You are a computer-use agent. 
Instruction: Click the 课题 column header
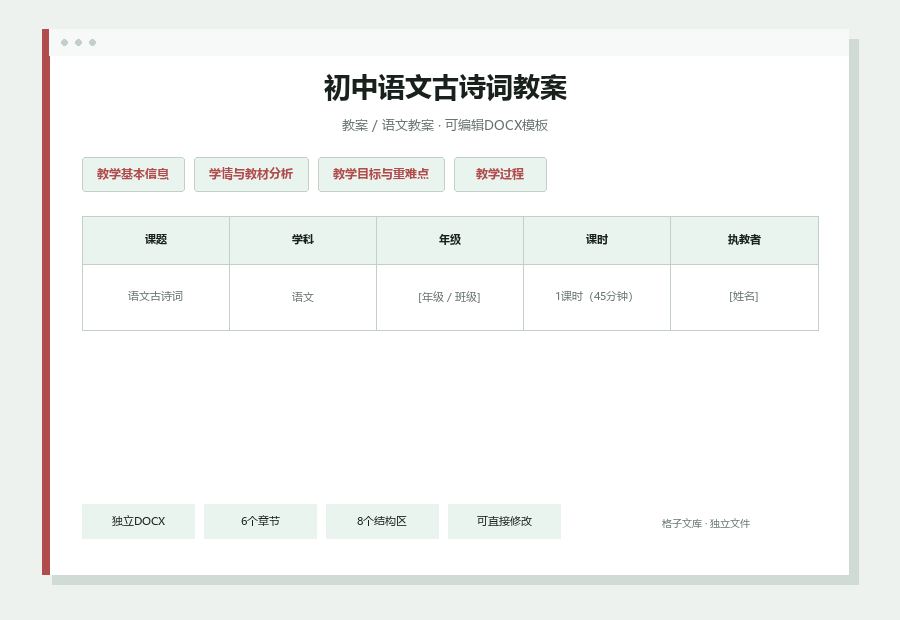point(156,240)
